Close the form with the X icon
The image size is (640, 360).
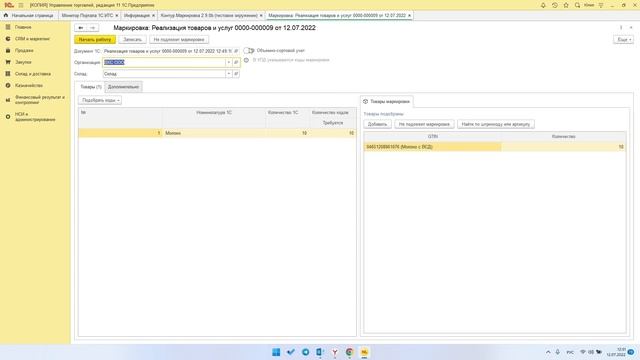click(x=631, y=28)
